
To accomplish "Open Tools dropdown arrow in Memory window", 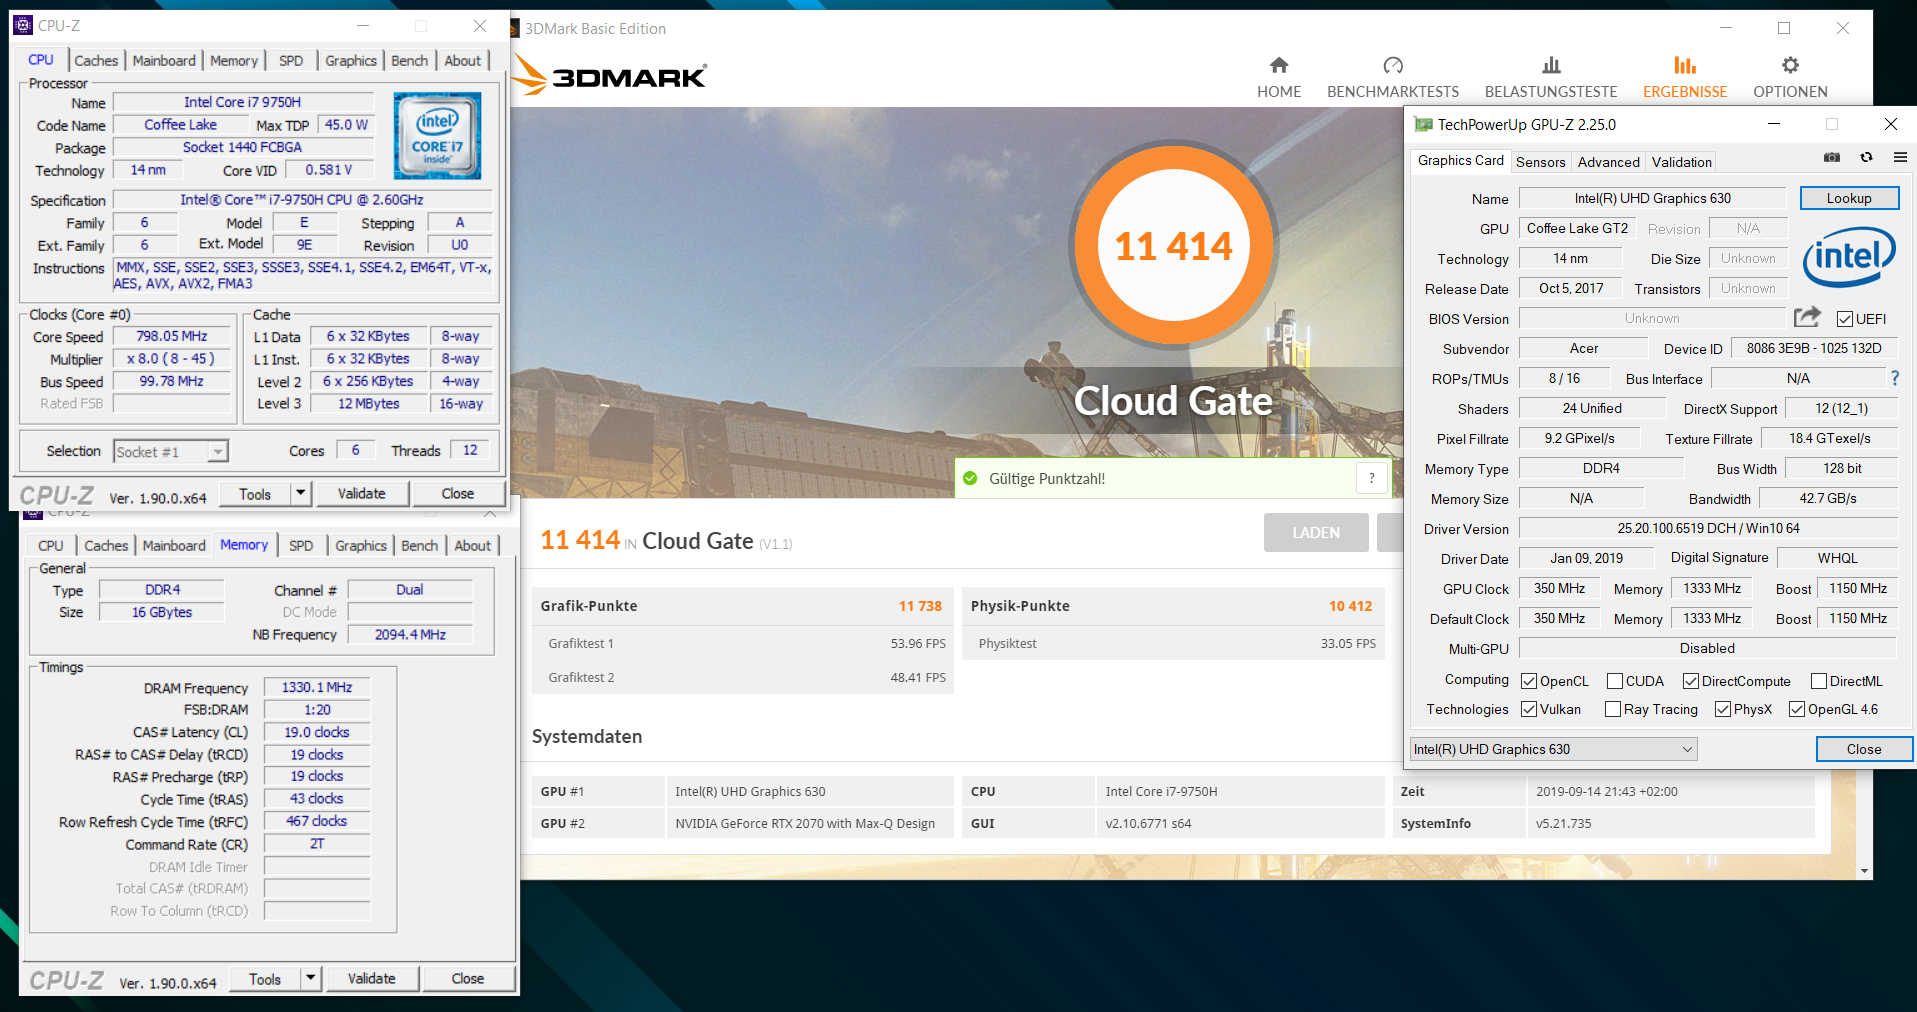I will point(311,978).
